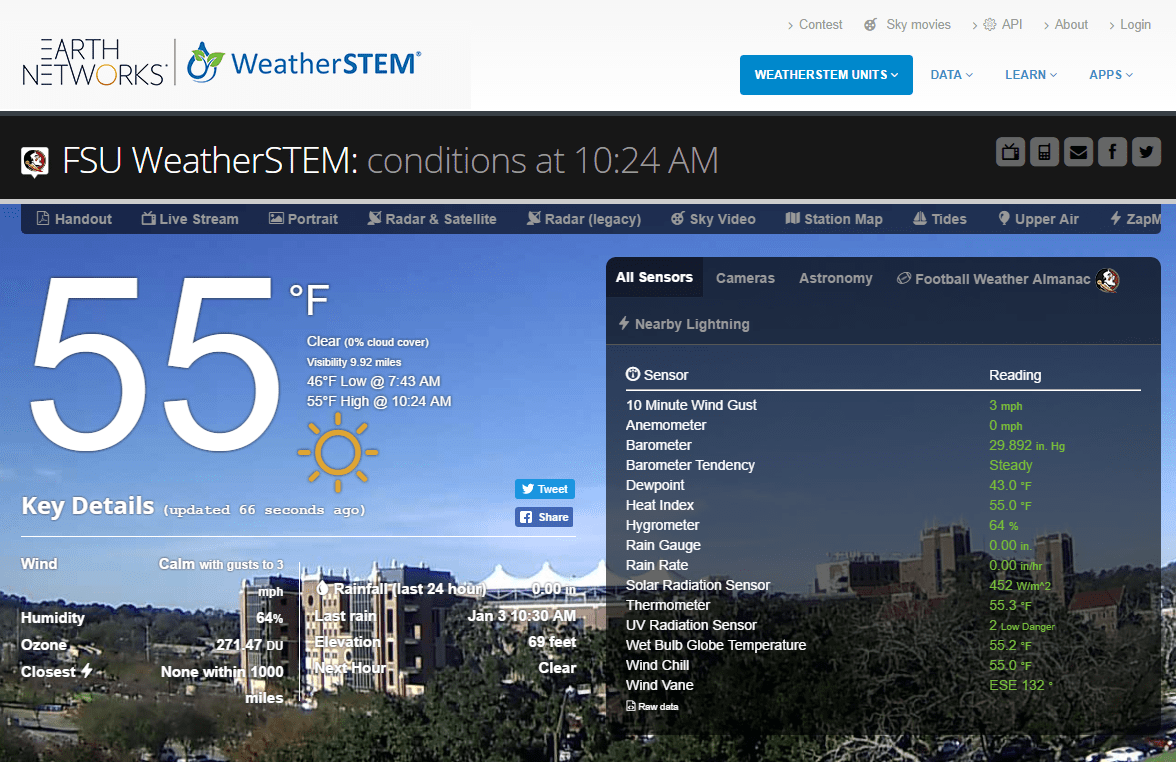Click the lightning icon beside Closest

click(x=87, y=670)
